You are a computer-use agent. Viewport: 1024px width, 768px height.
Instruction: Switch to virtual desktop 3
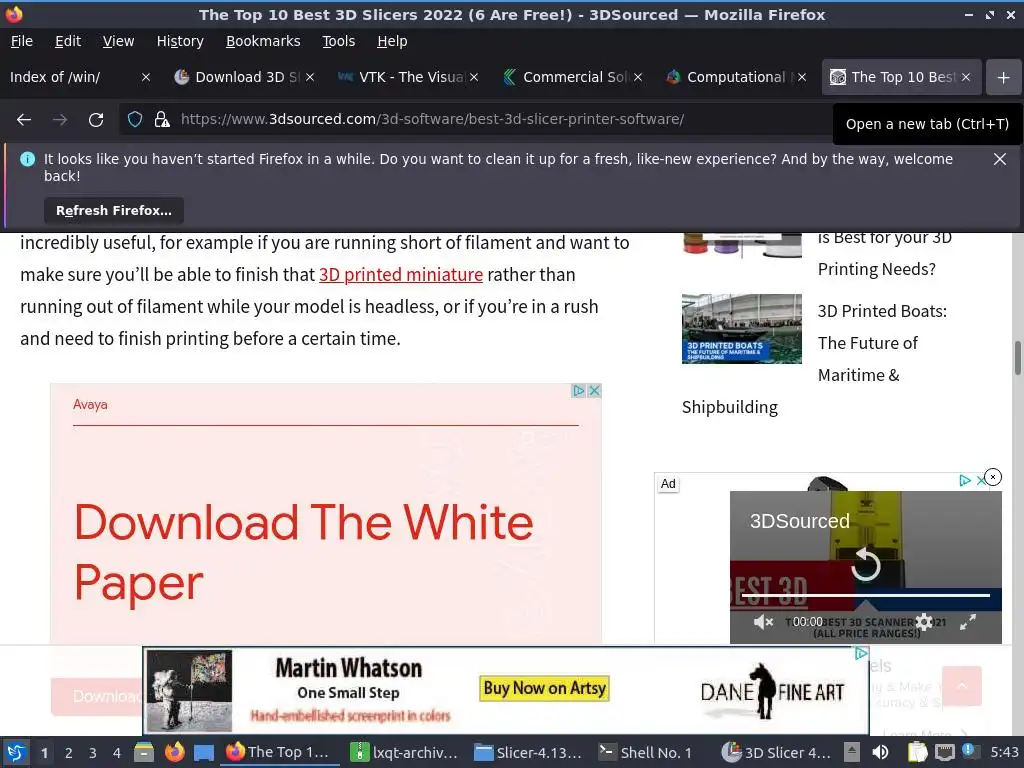tap(92, 753)
